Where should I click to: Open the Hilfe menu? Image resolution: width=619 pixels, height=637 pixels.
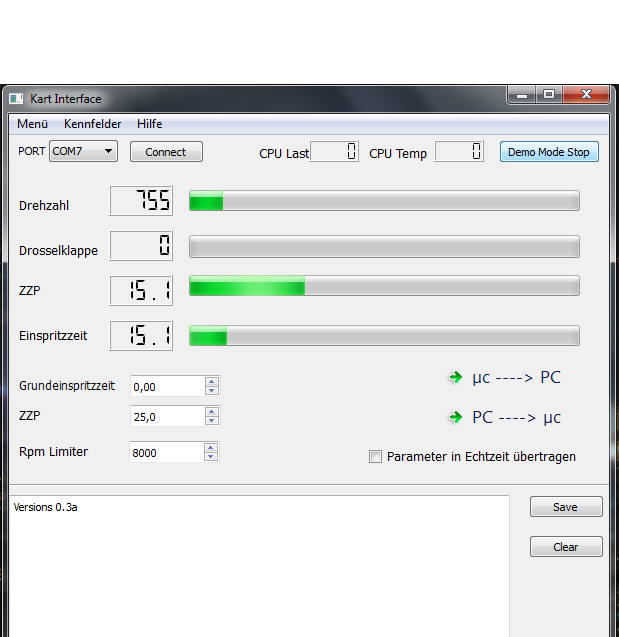click(x=149, y=124)
